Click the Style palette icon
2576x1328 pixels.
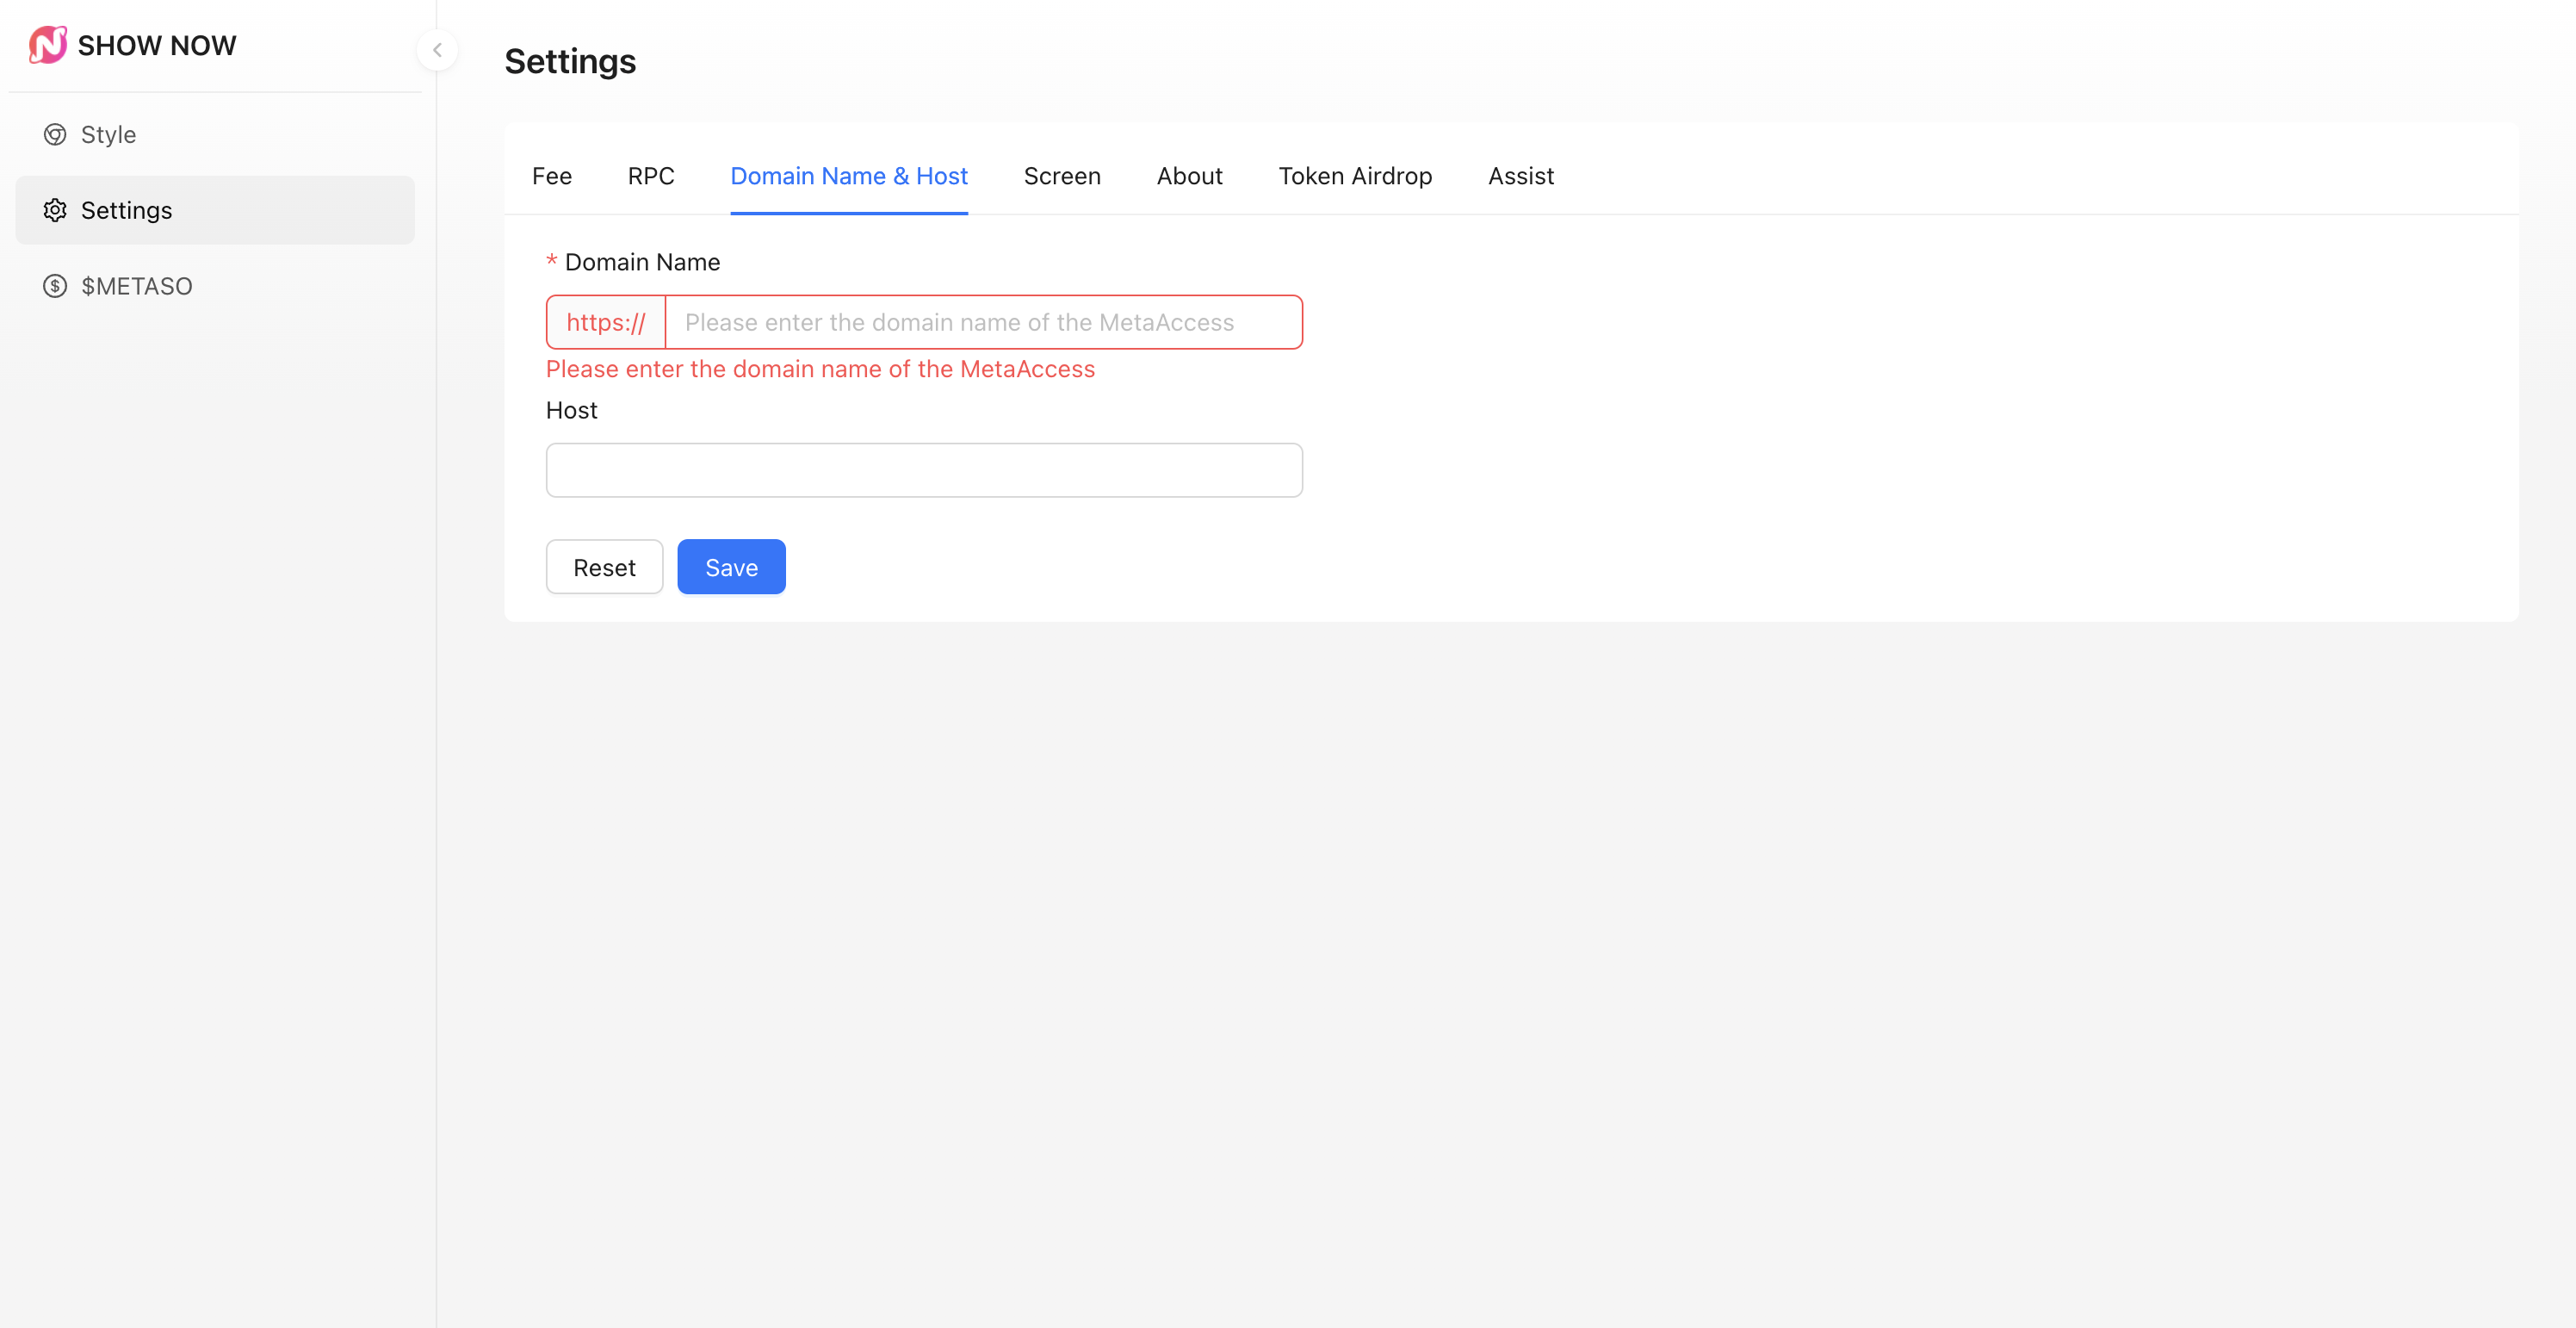[x=55, y=134]
